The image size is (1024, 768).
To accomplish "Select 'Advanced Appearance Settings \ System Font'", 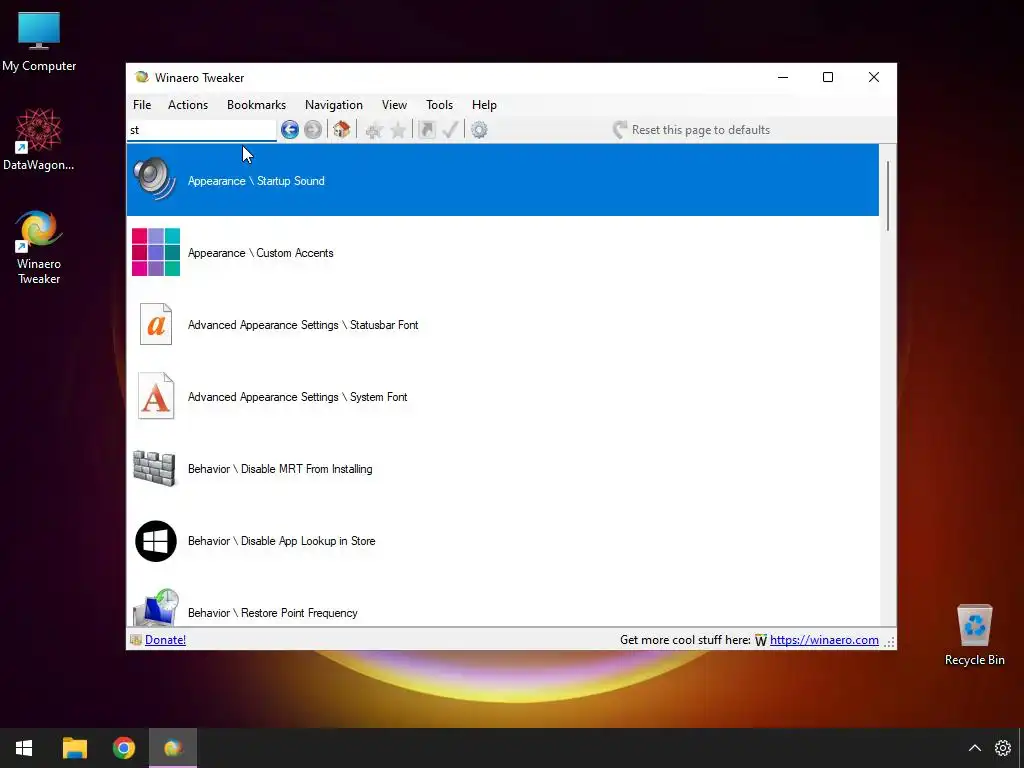I will (503, 396).
